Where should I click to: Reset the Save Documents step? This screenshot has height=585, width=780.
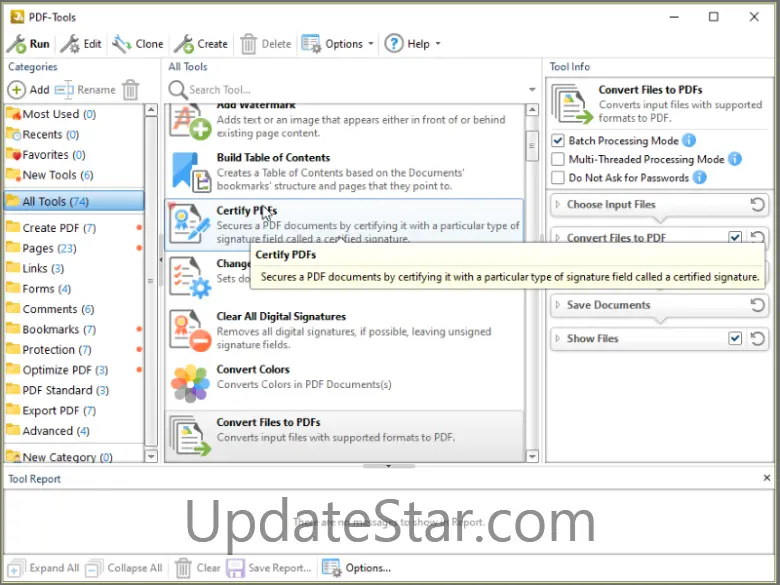tap(757, 305)
